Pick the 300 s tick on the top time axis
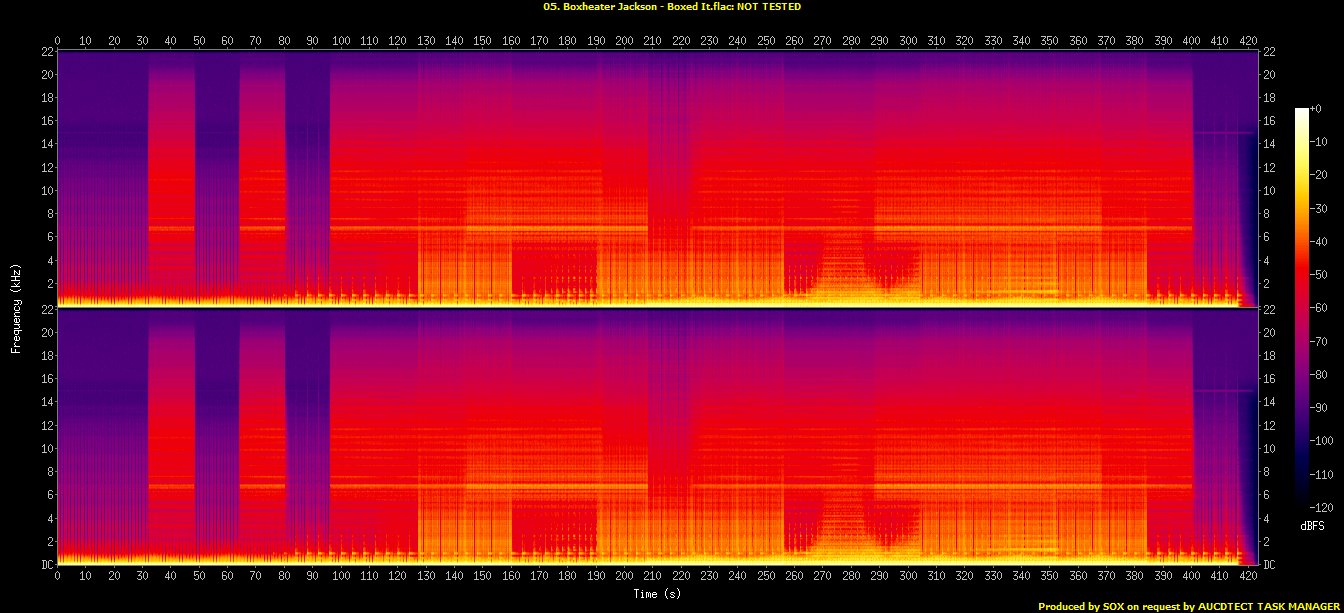Screen dimensions: 1344x613 tap(908, 41)
